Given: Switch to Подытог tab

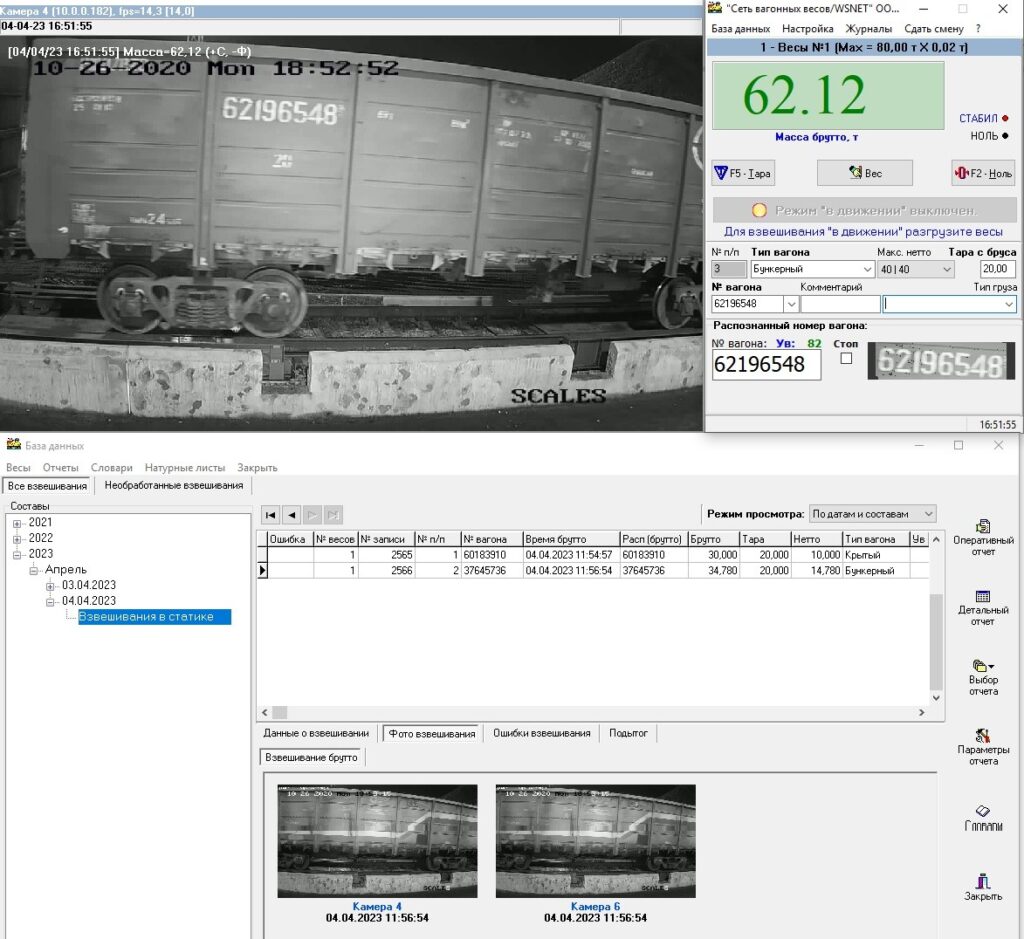Looking at the screenshot, I should point(628,733).
